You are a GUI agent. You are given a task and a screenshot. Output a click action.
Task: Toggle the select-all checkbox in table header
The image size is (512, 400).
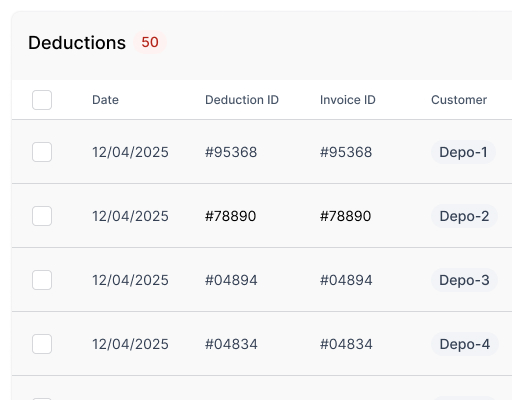[x=42, y=100]
